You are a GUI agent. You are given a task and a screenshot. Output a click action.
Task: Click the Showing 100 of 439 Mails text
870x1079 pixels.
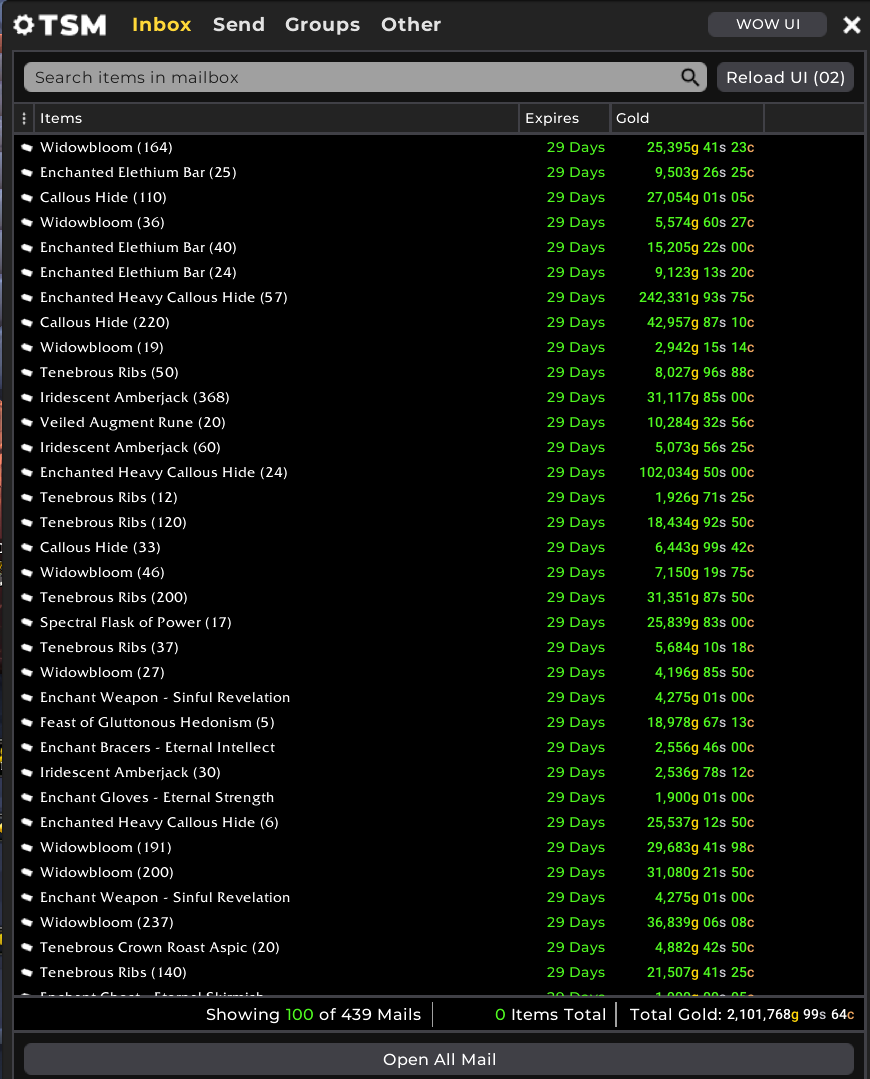point(313,1014)
